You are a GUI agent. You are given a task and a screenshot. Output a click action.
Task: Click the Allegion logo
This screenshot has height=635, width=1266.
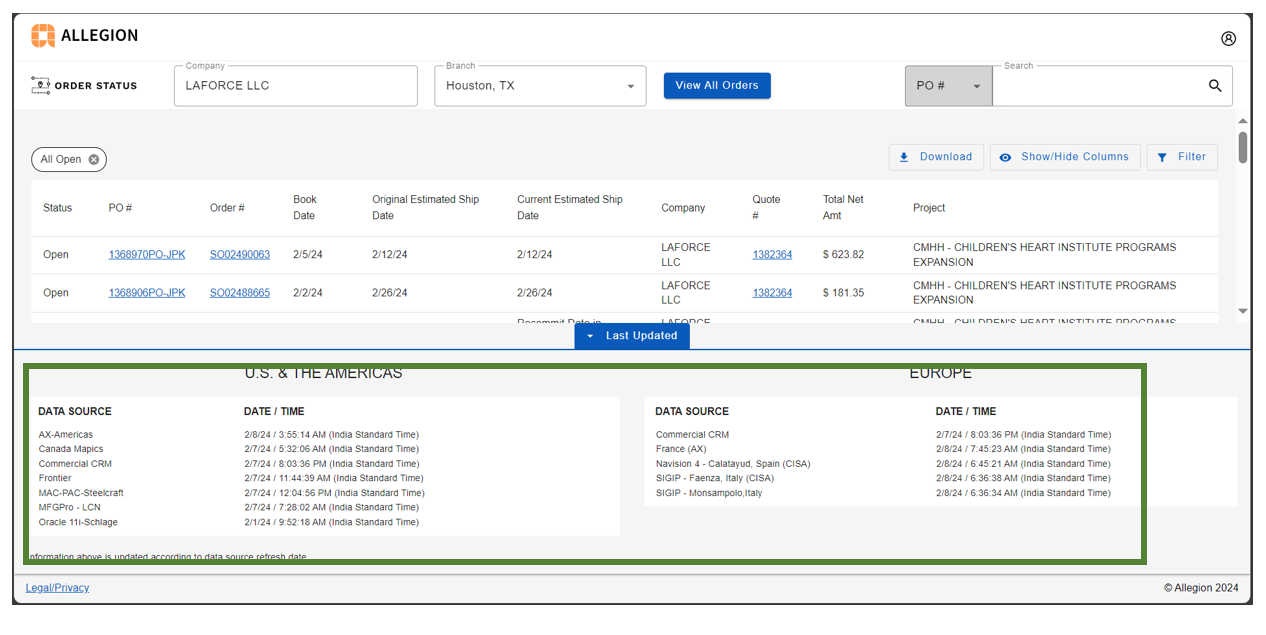(x=85, y=36)
